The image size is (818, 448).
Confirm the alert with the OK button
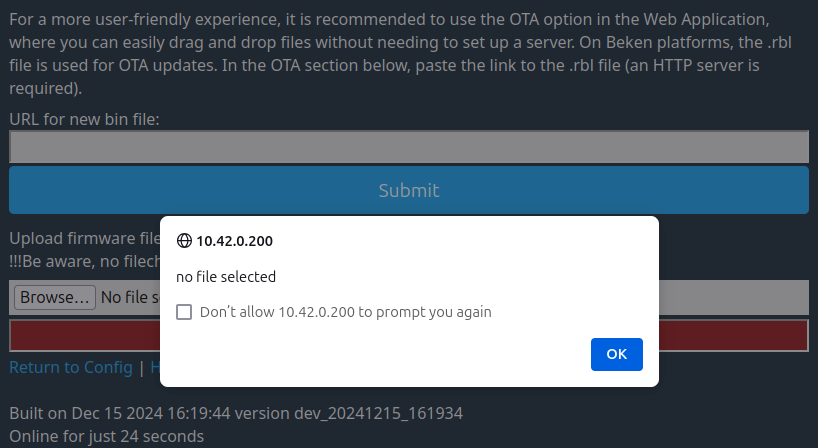[617, 354]
